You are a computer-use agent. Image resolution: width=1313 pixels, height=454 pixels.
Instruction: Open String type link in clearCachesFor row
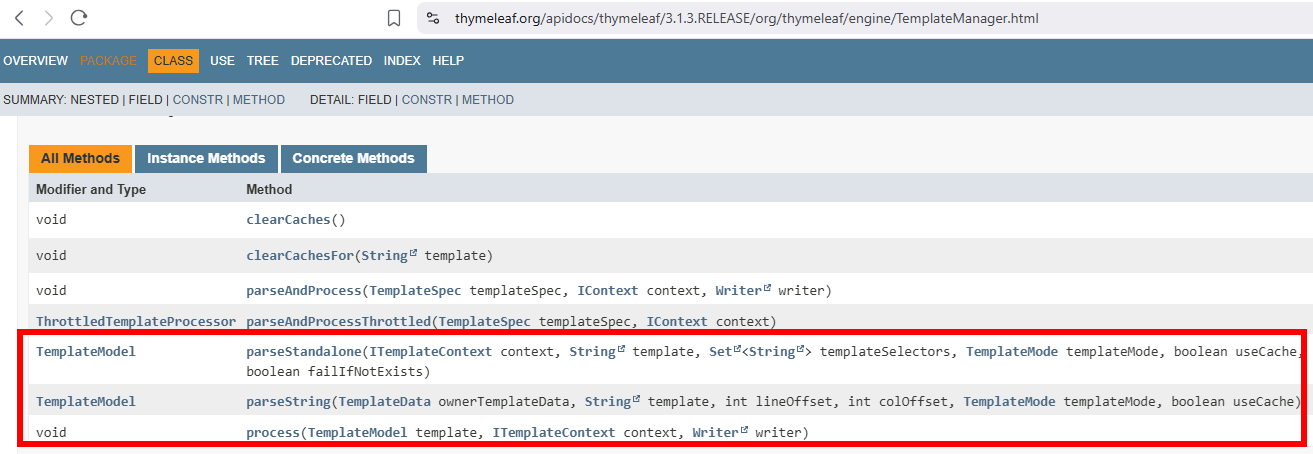(389, 255)
